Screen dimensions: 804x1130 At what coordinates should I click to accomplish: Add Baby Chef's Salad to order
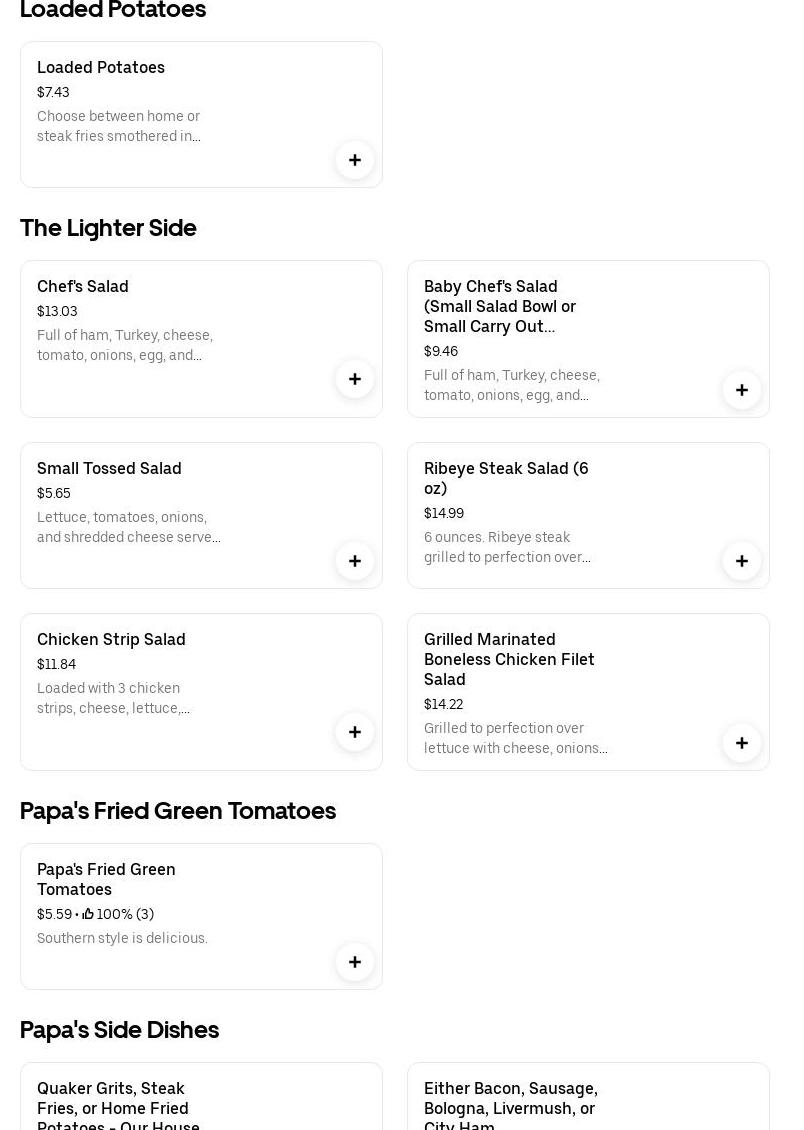pos(742,390)
